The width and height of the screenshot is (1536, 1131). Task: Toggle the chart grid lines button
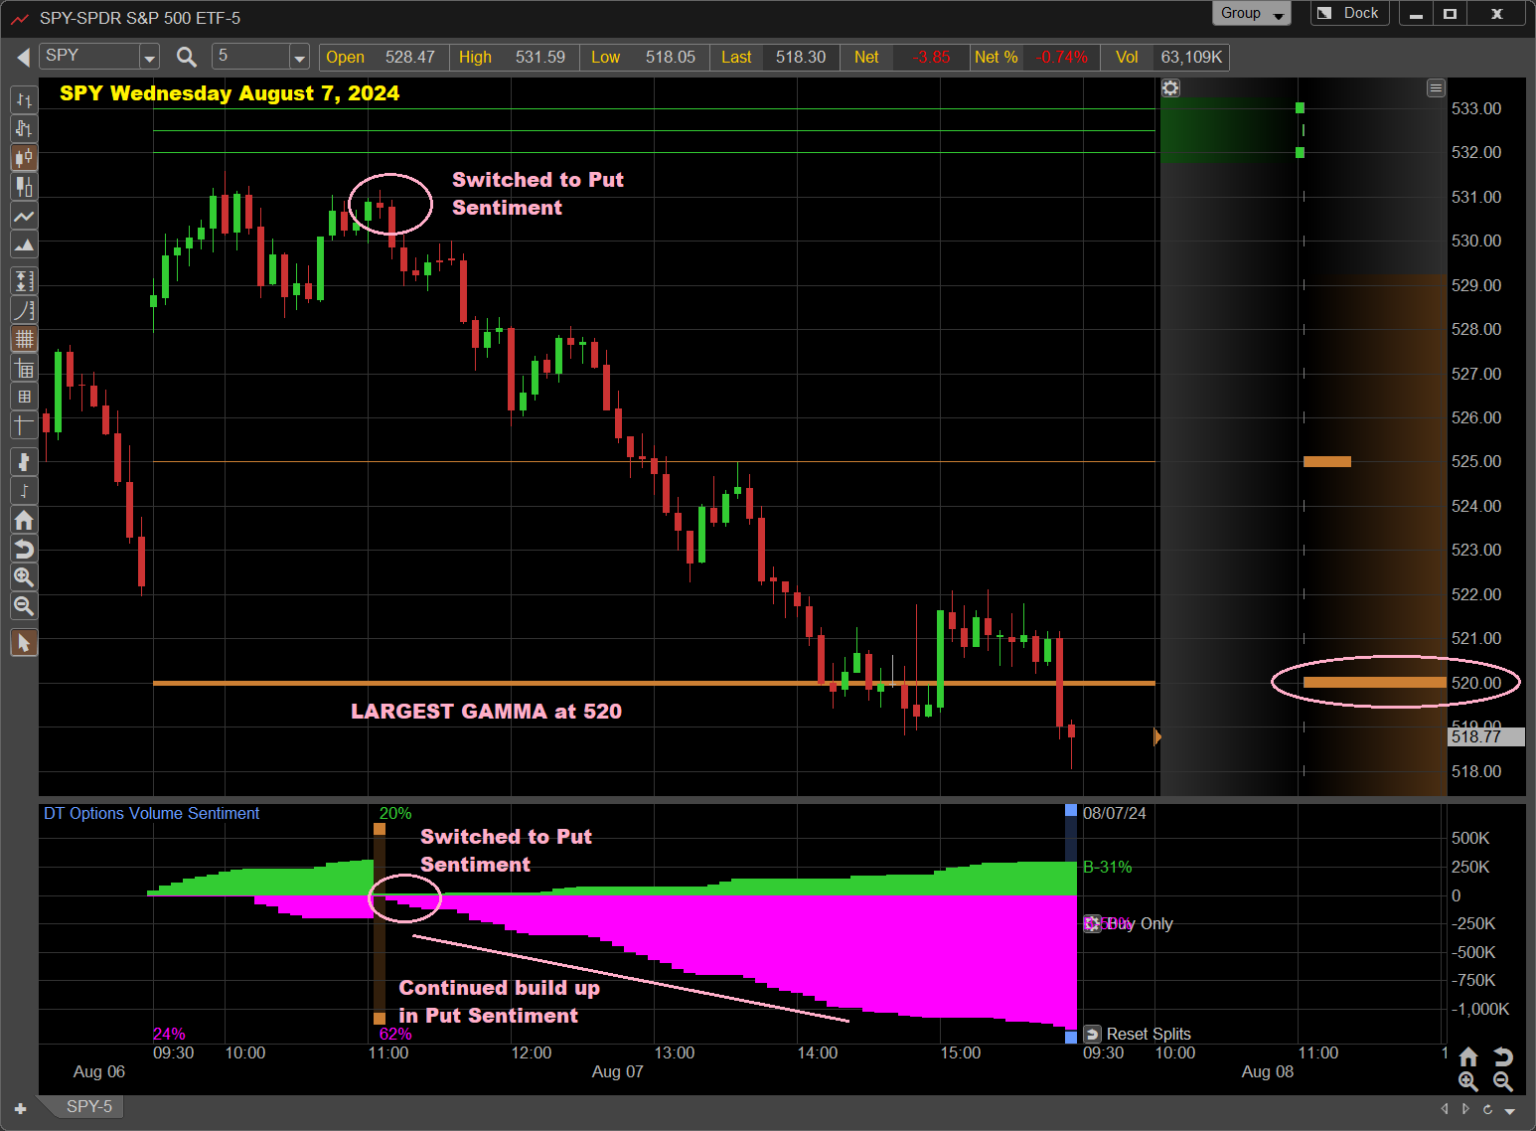point(23,339)
